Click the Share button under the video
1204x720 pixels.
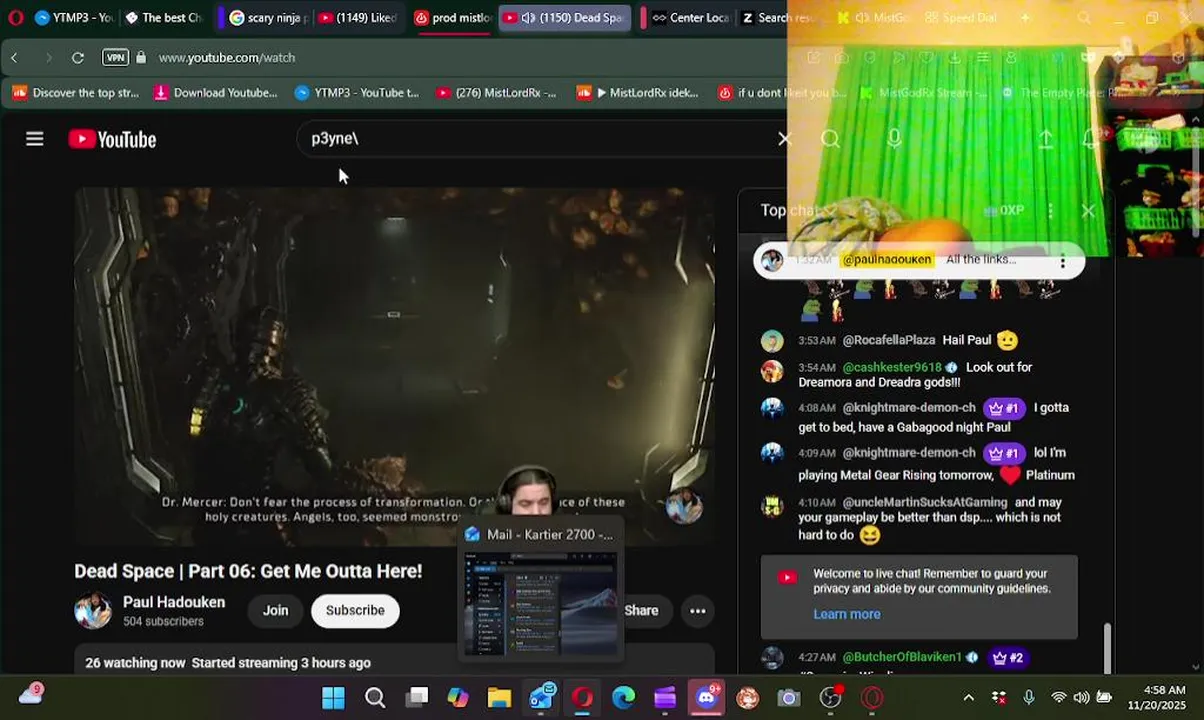pos(641,610)
